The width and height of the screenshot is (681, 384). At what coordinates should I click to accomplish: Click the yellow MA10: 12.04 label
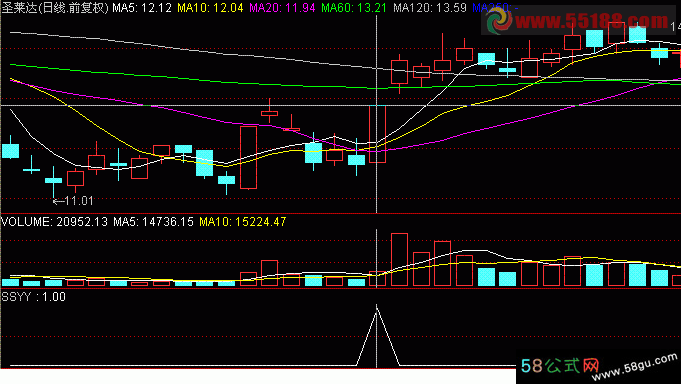[x=210, y=8]
